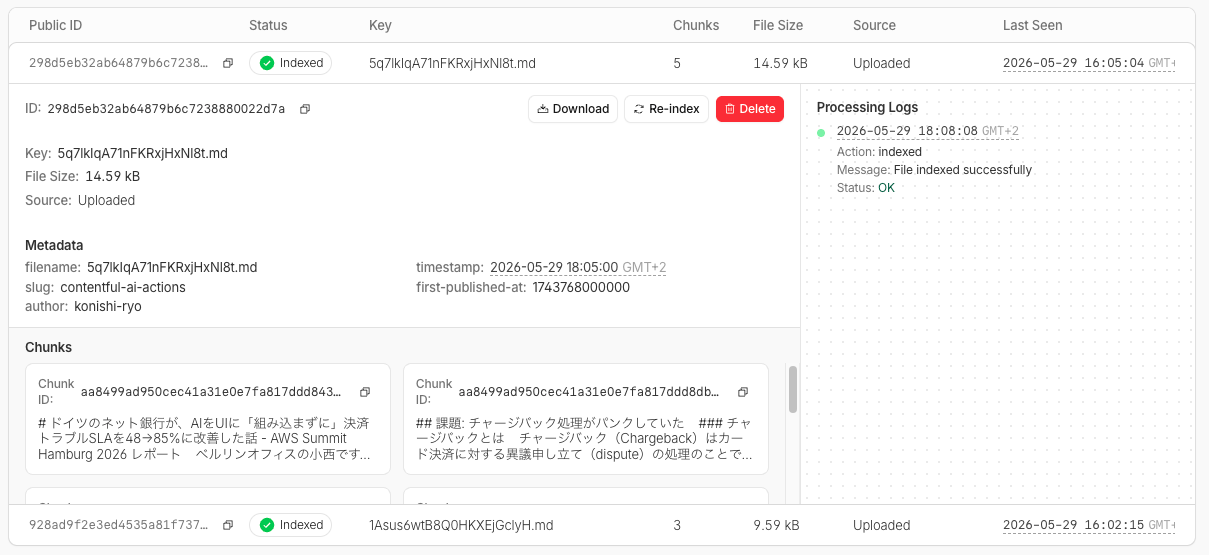Click Source: Uploaded in file details
This screenshot has width=1209, height=555.
coord(80,200)
